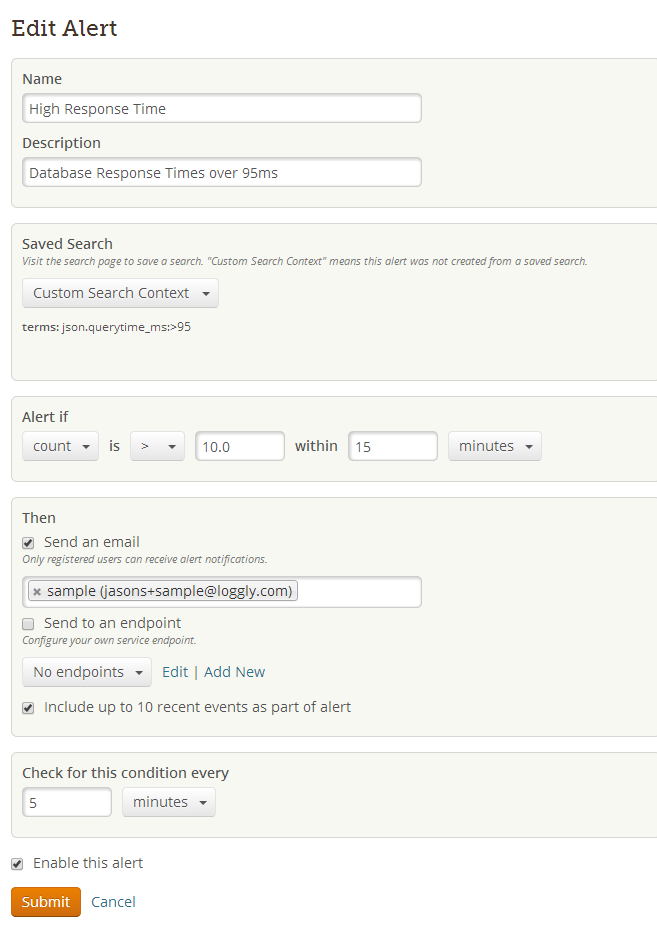Screen dimensions: 657x925
Task: Click the Cancel link
Action: (113, 902)
